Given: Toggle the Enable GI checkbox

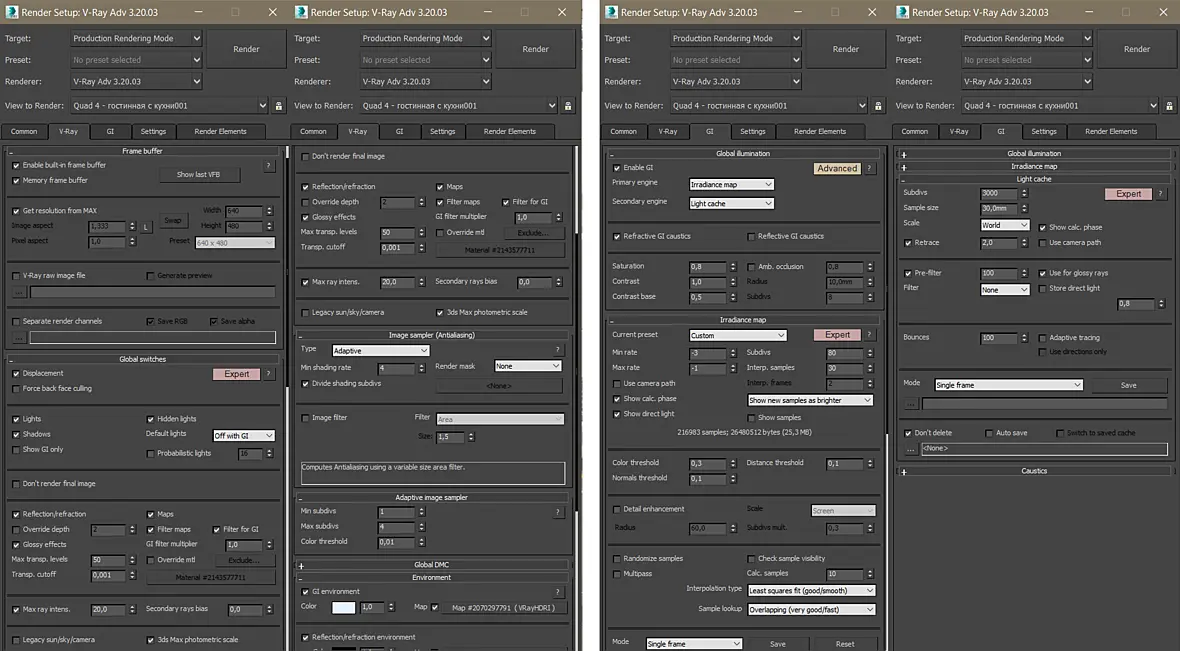Looking at the screenshot, I should [x=616, y=168].
